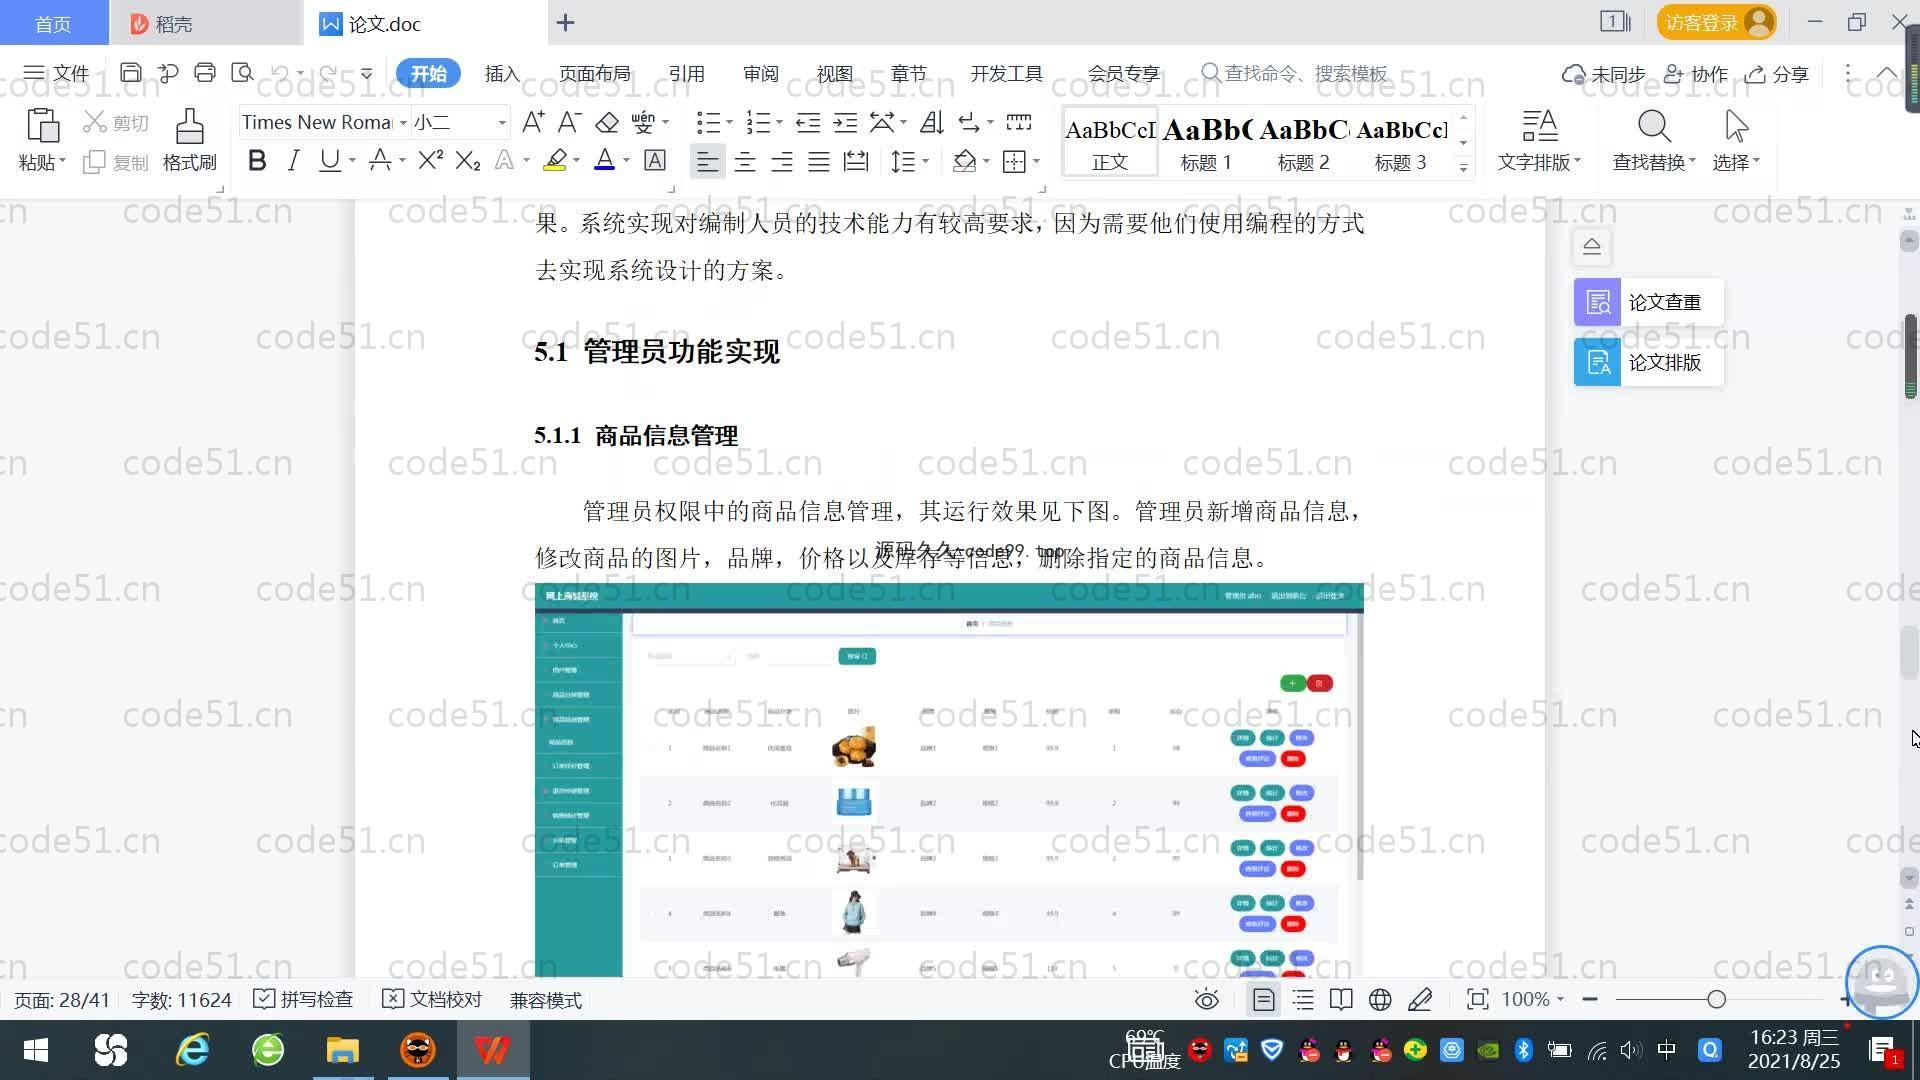The image size is (1920, 1080).
Task: Click the thesis plagiarism check button
Action: tap(1648, 302)
